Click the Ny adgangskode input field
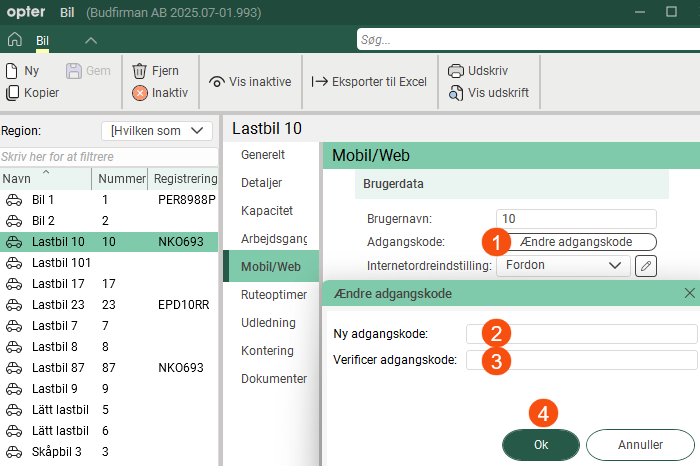This screenshot has height=466, width=700. 582,334
